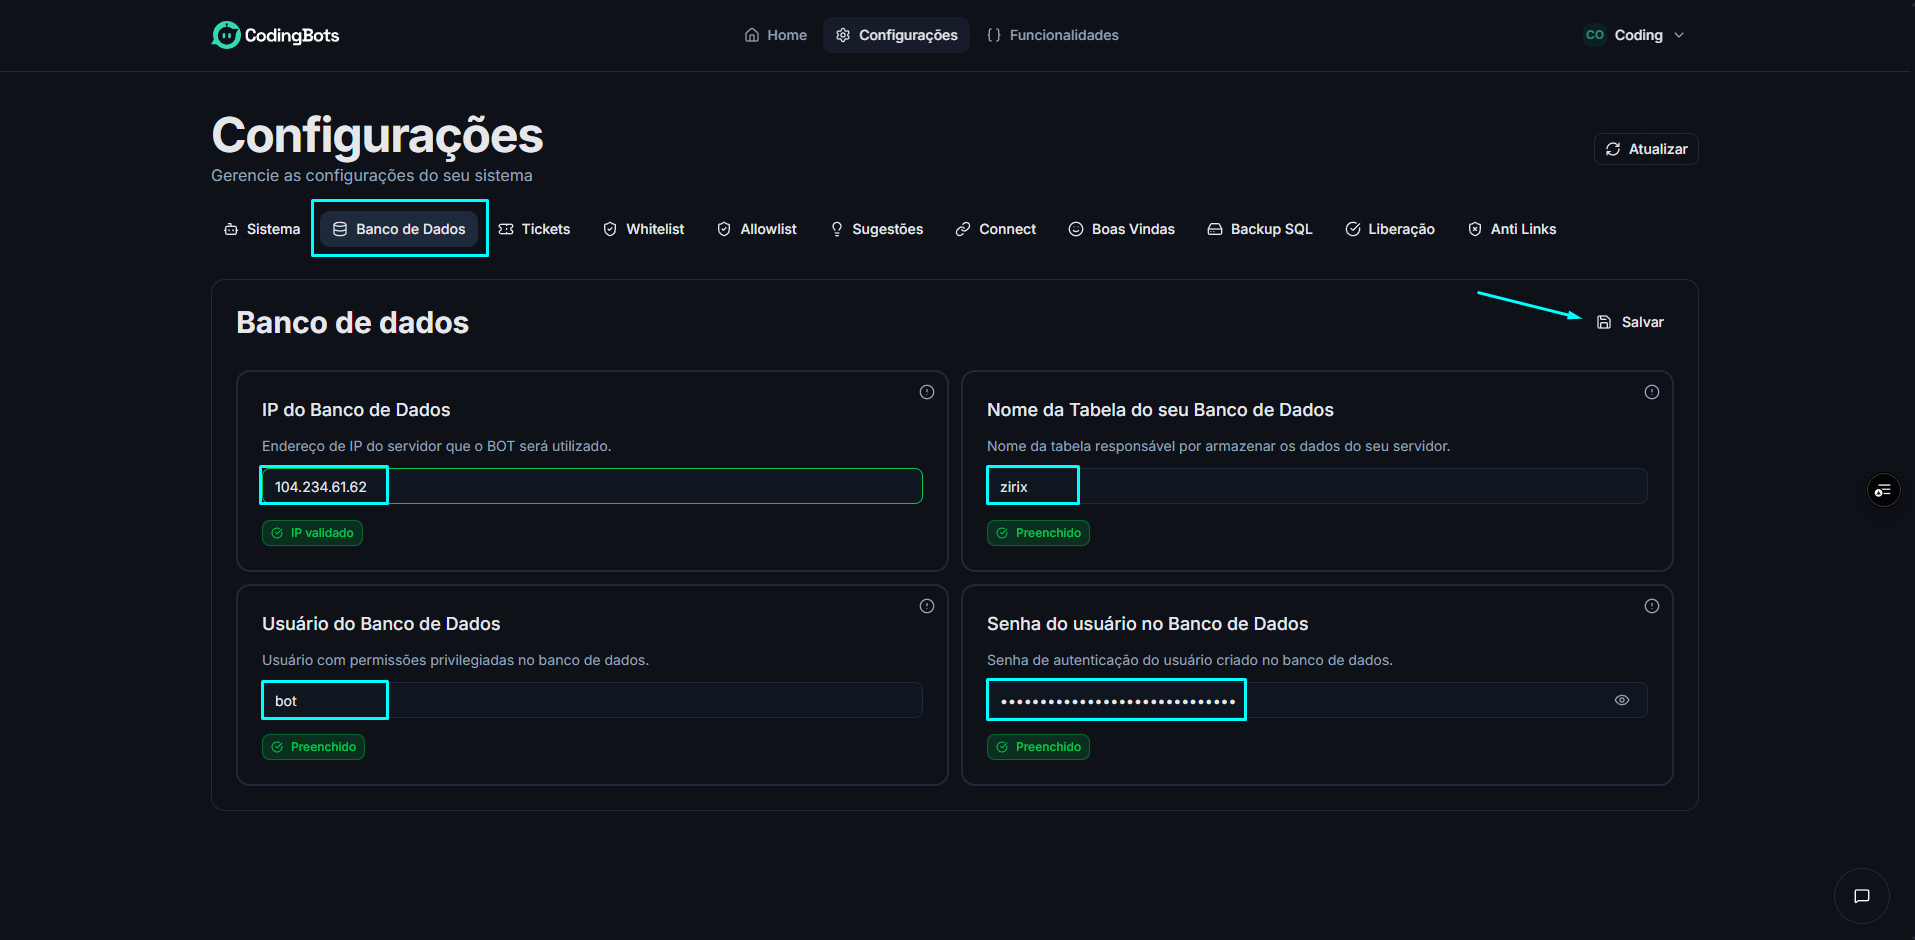Click the info icon on Nome da Tabela card
1915x940 pixels.
[x=1651, y=392]
